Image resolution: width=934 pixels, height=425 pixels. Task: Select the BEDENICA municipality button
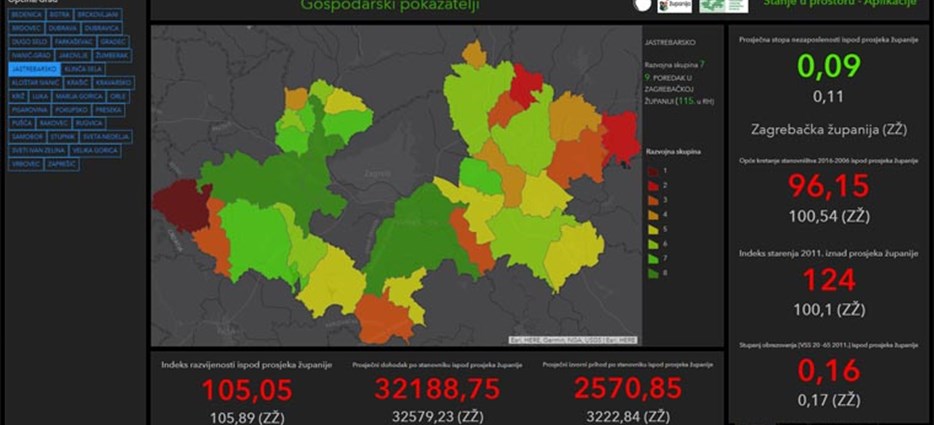click(27, 14)
